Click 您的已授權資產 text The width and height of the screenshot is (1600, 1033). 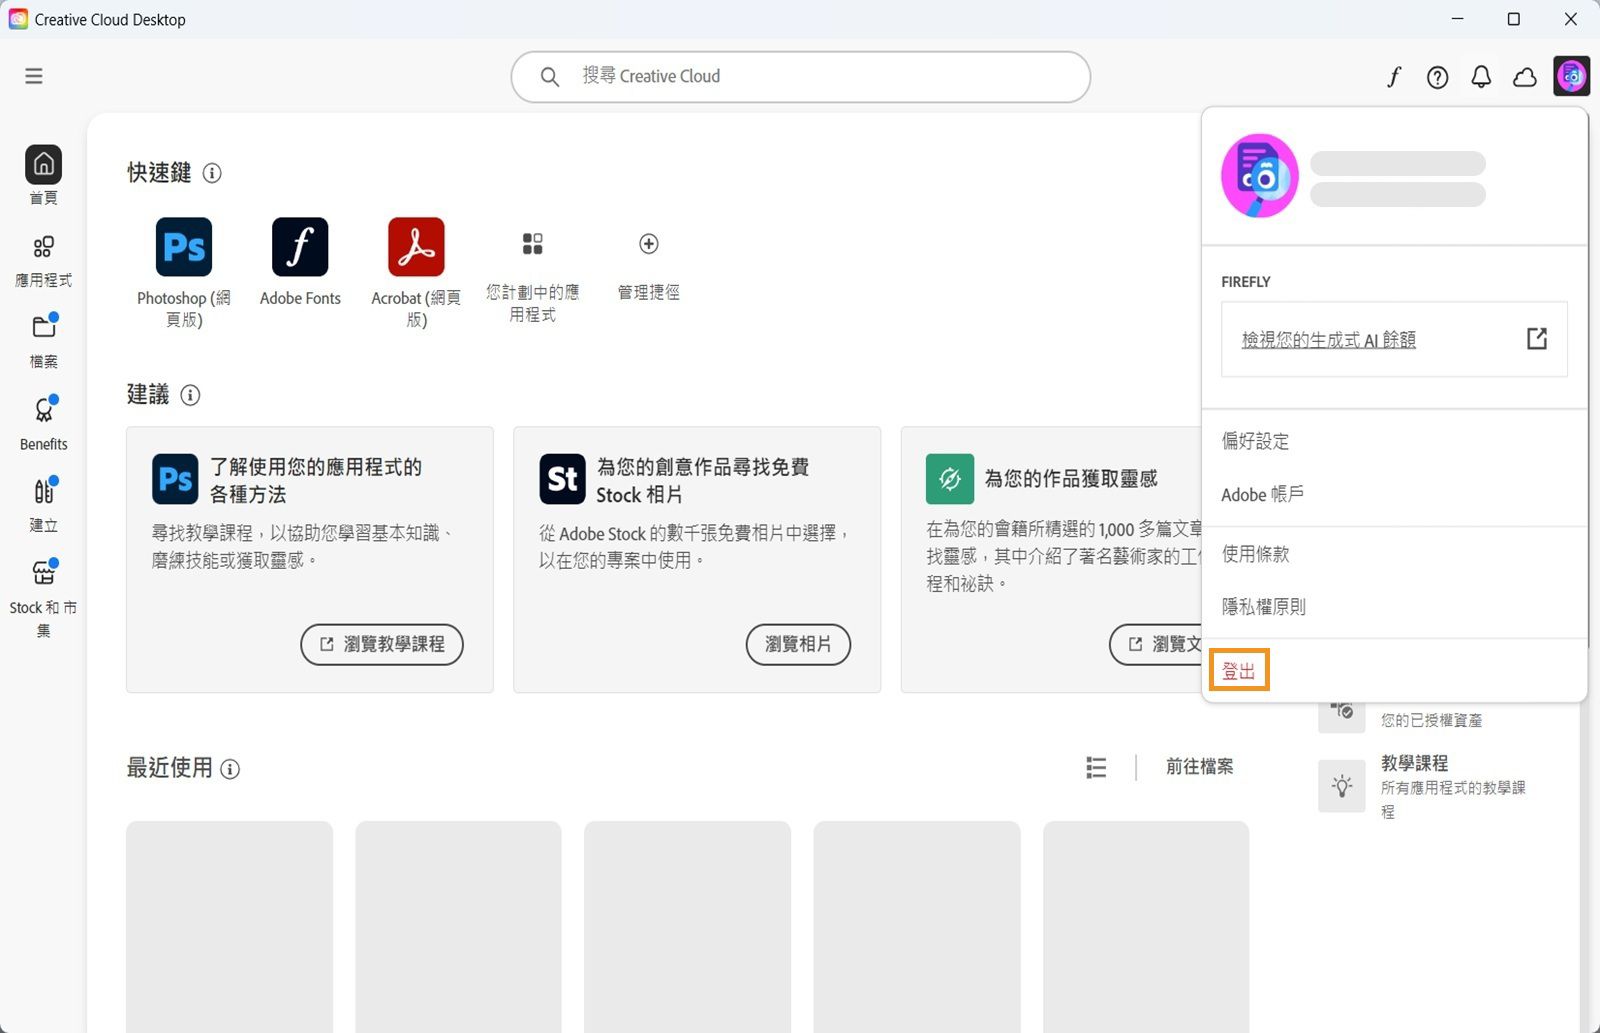click(x=1431, y=720)
